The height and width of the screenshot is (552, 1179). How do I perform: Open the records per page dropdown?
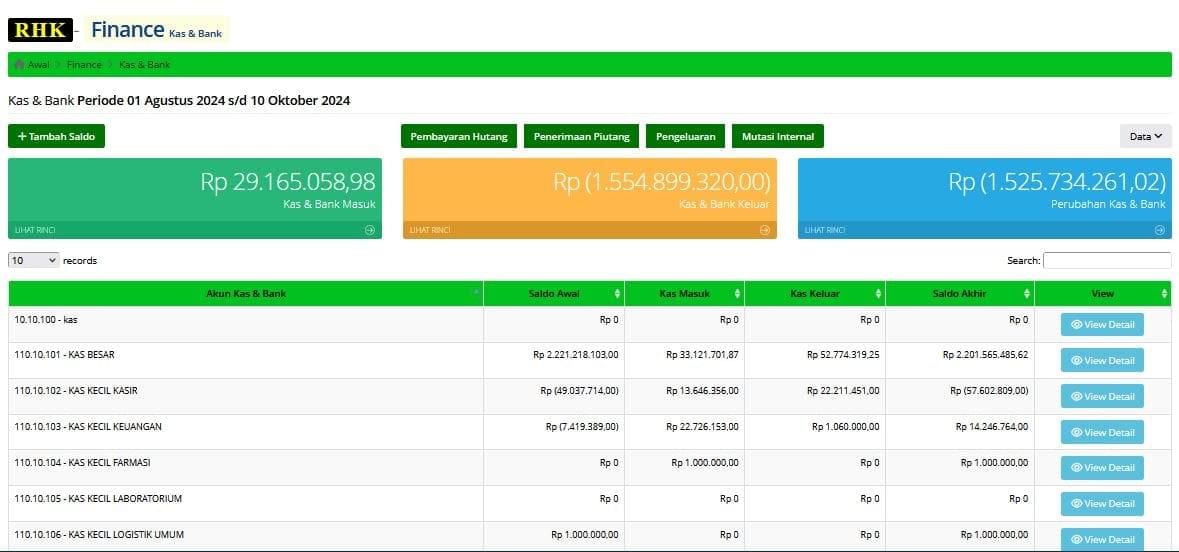[34, 260]
